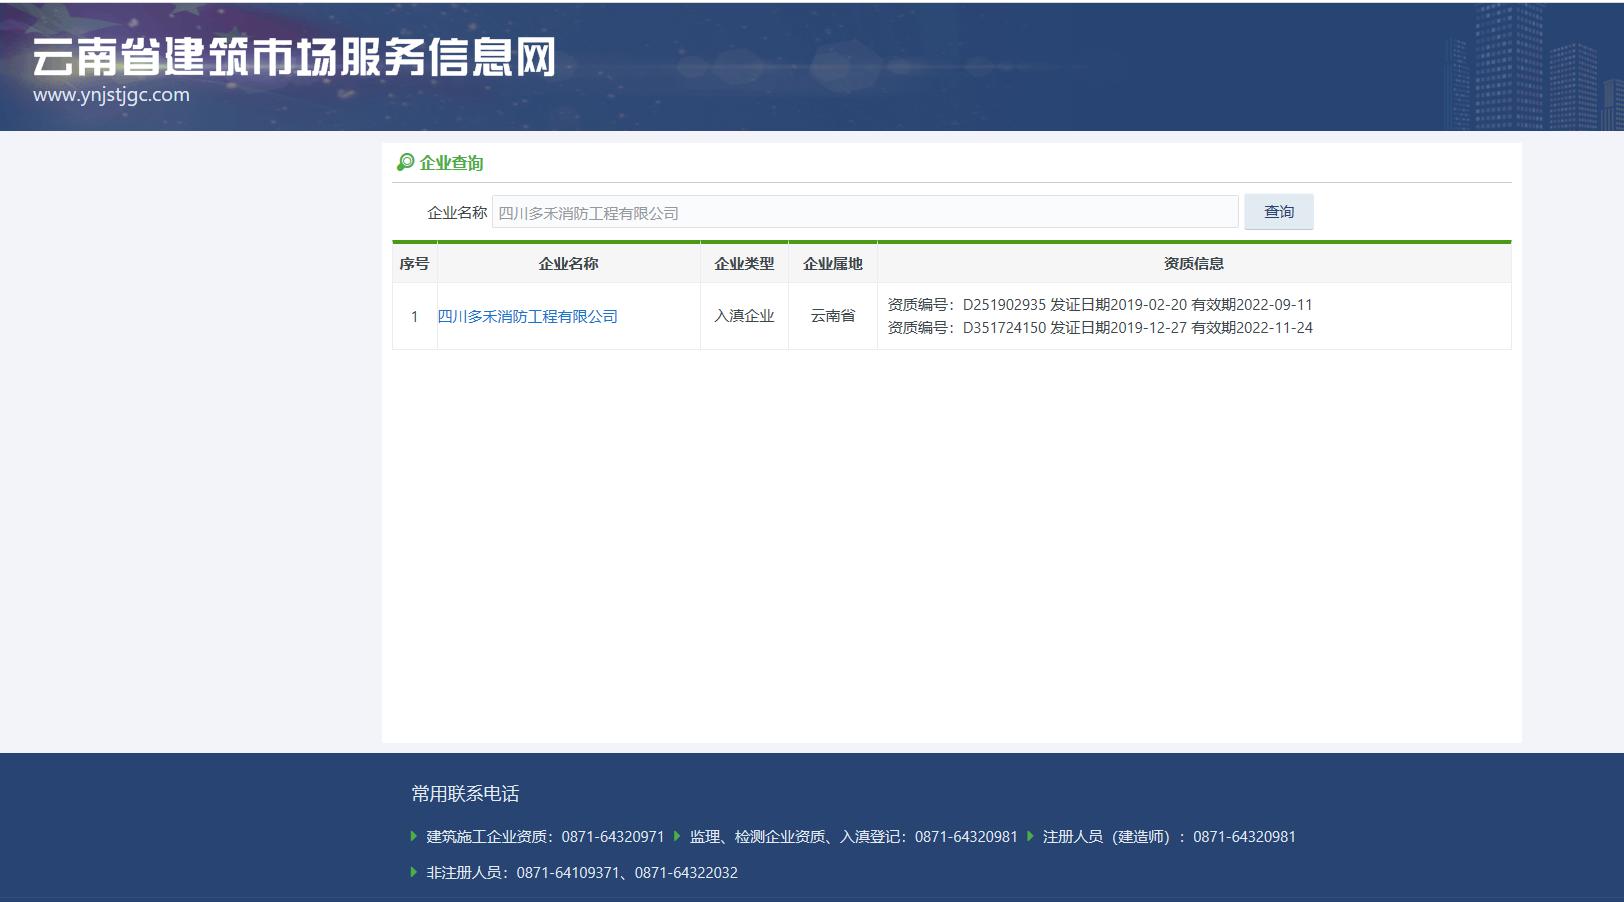Select qualification entry D351724150

(x=1099, y=328)
